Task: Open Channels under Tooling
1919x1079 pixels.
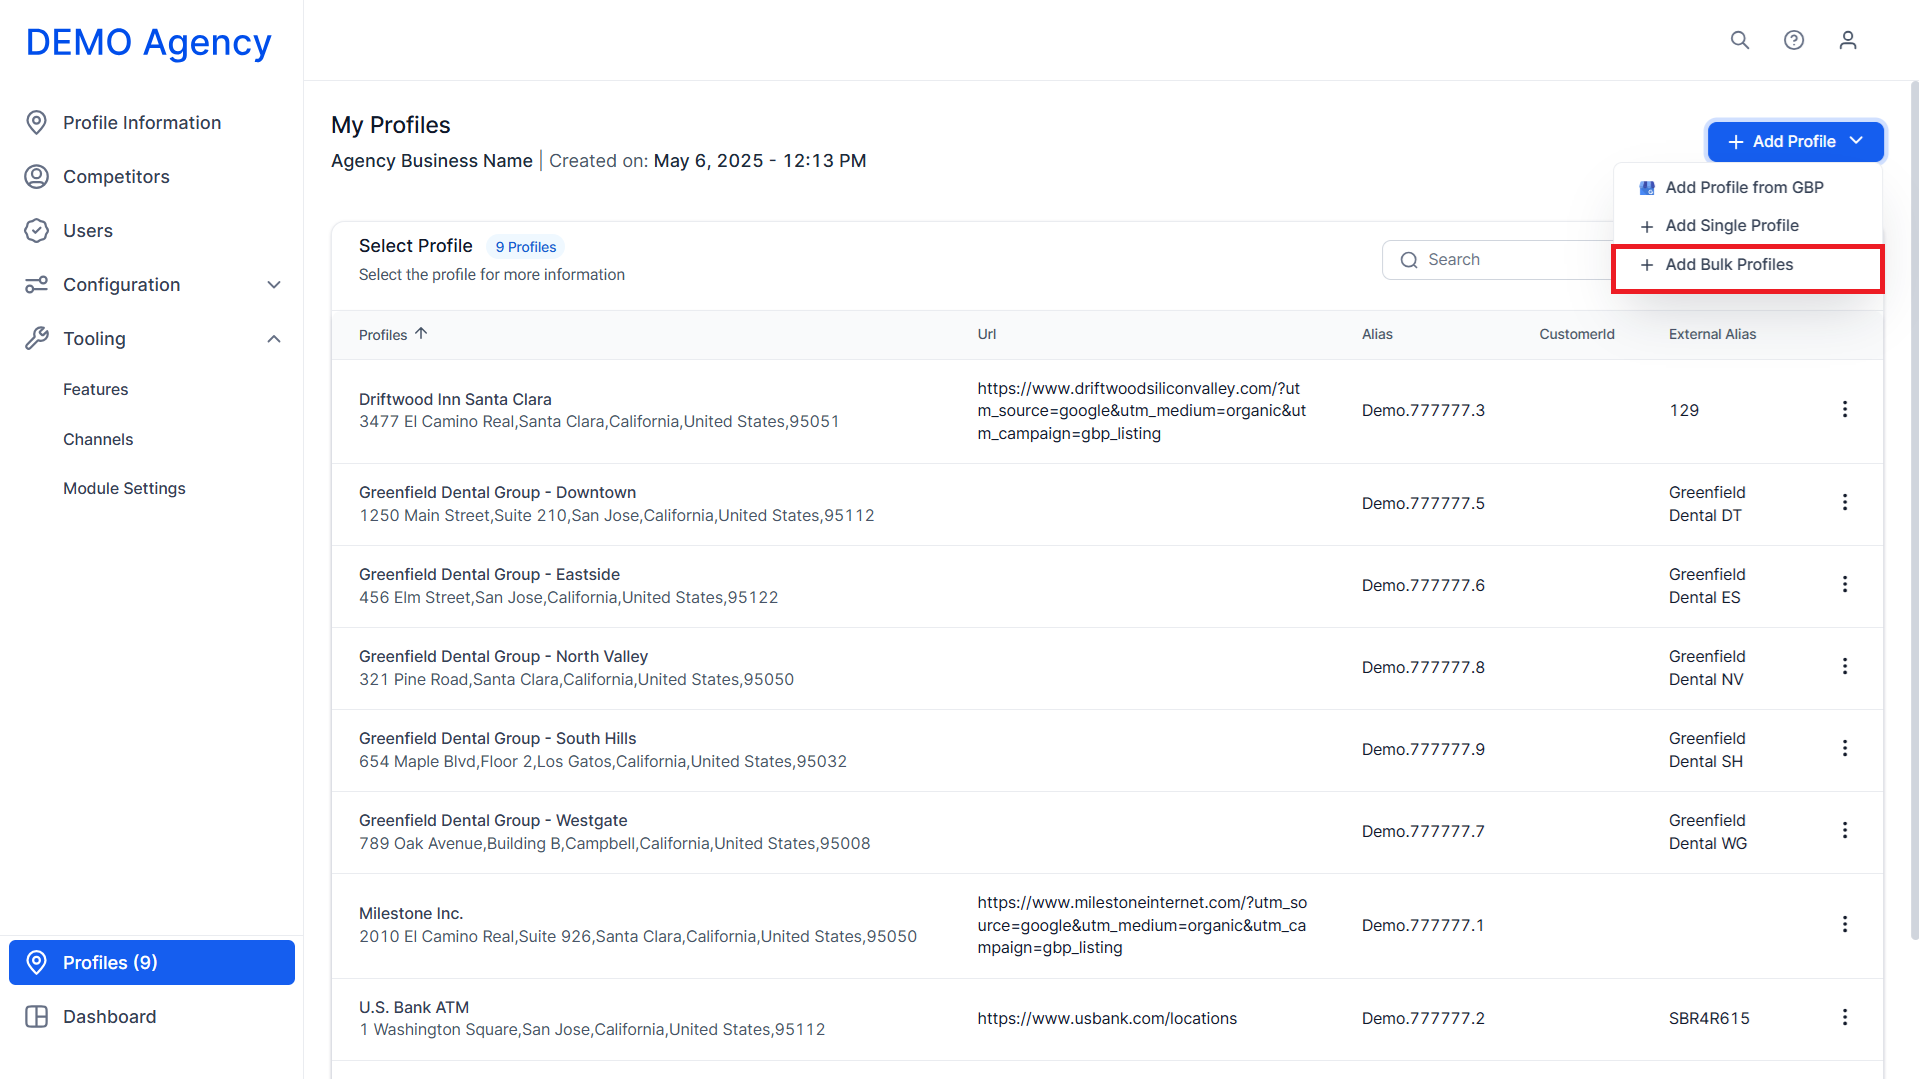Action: (x=98, y=439)
